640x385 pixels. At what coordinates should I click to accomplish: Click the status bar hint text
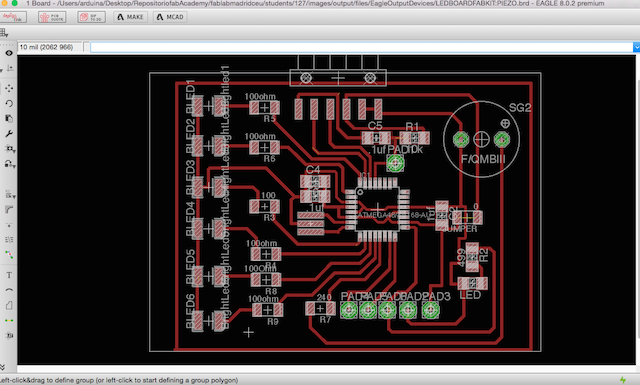[x=119, y=380]
